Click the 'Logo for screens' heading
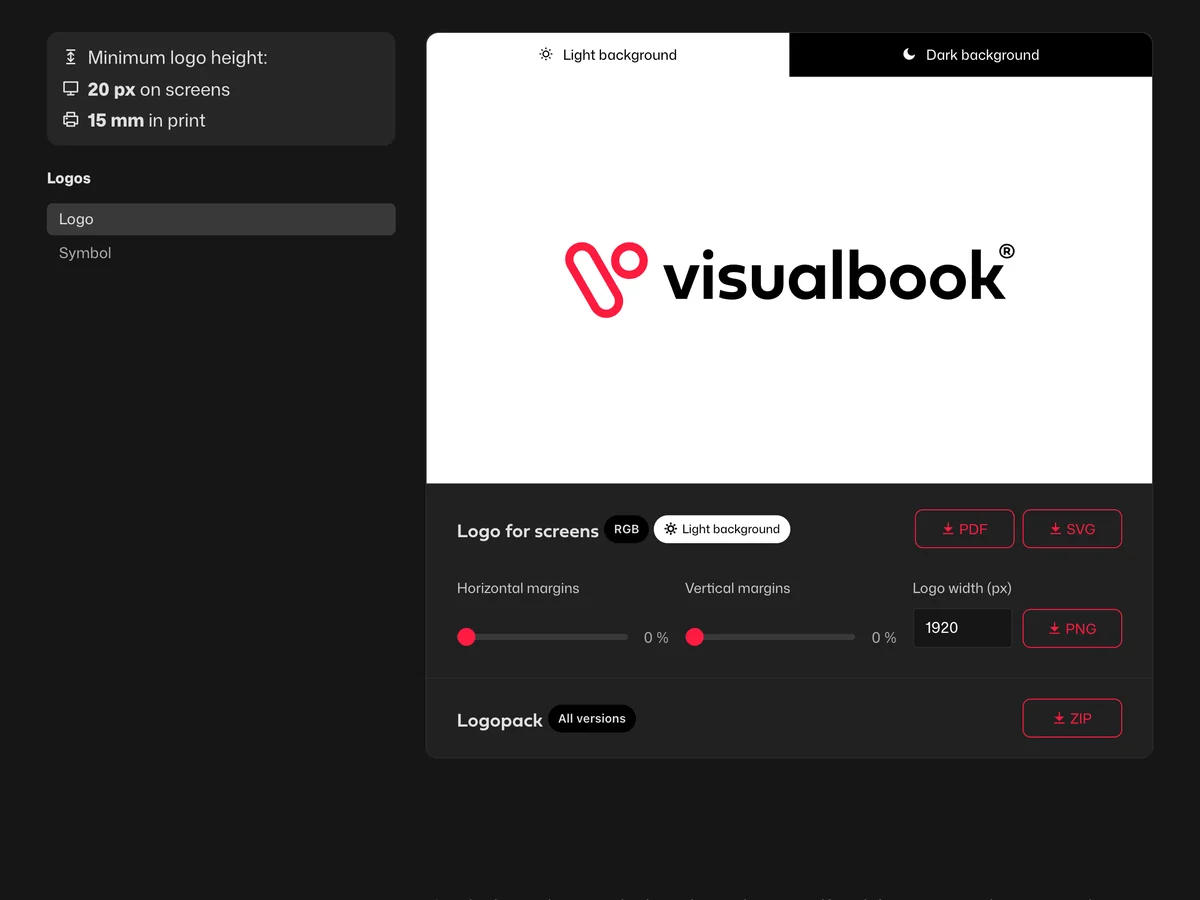1200x900 pixels. click(x=528, y=531)
